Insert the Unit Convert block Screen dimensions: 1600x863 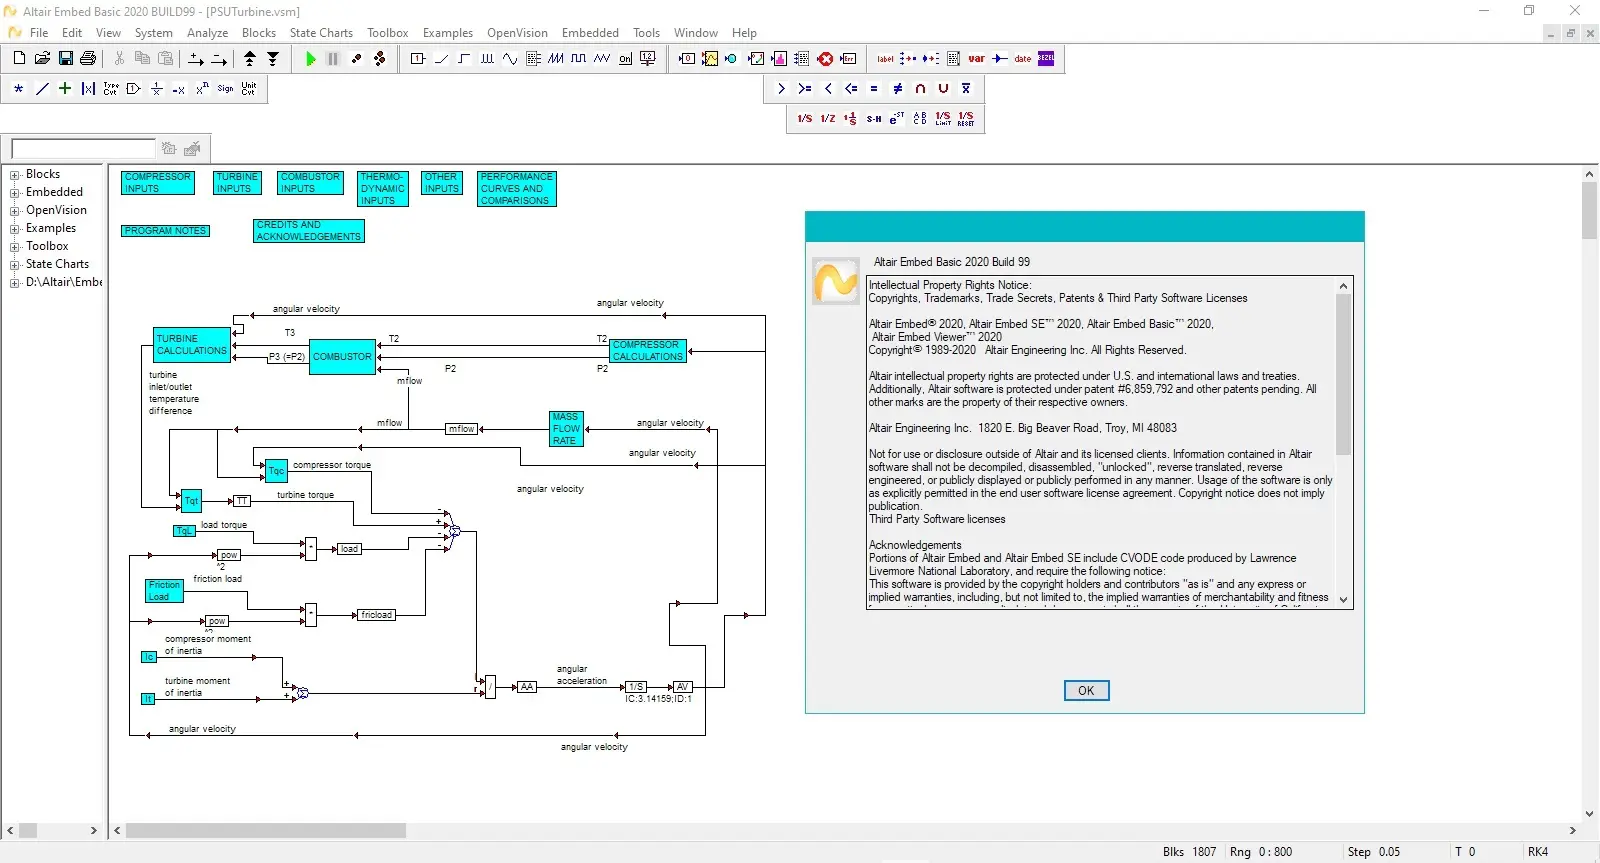[x=249, y=89]
